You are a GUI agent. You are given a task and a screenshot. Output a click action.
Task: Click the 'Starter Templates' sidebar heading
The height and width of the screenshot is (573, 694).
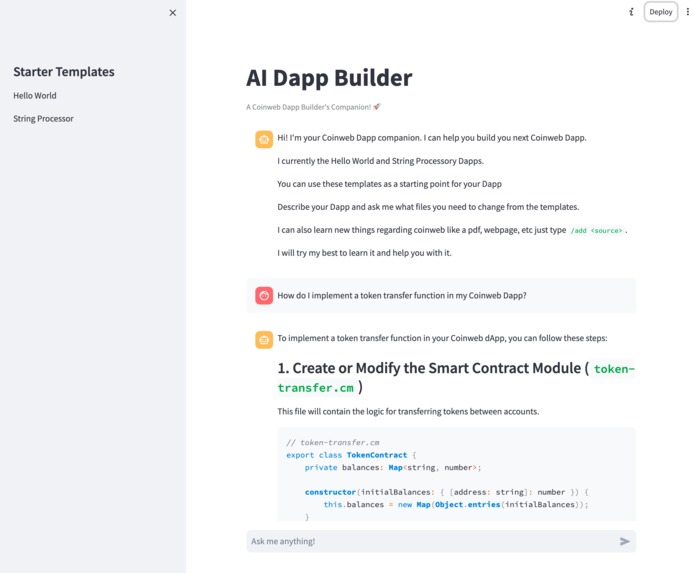click(x=64, y=72)
